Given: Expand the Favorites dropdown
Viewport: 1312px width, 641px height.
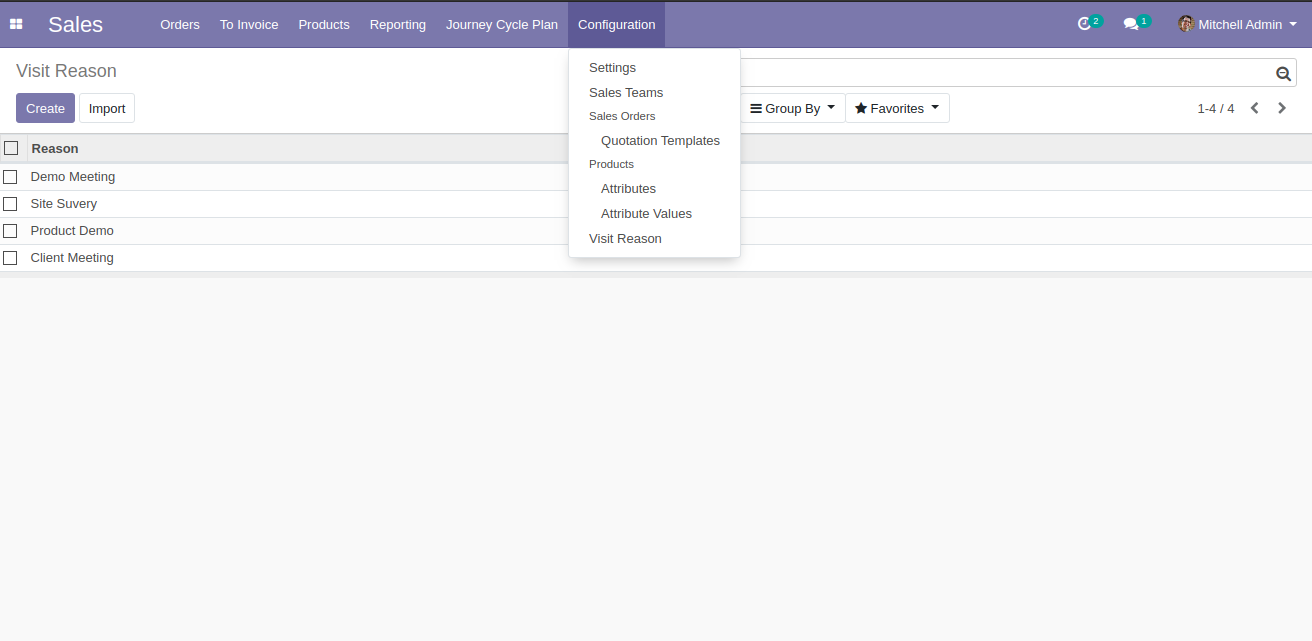Looking at the screenshot, I should [x=897, y=108].
